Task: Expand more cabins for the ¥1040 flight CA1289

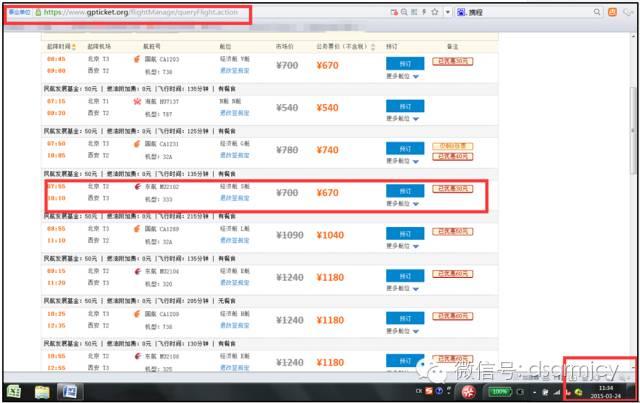Action: click(x=403, y=243)
